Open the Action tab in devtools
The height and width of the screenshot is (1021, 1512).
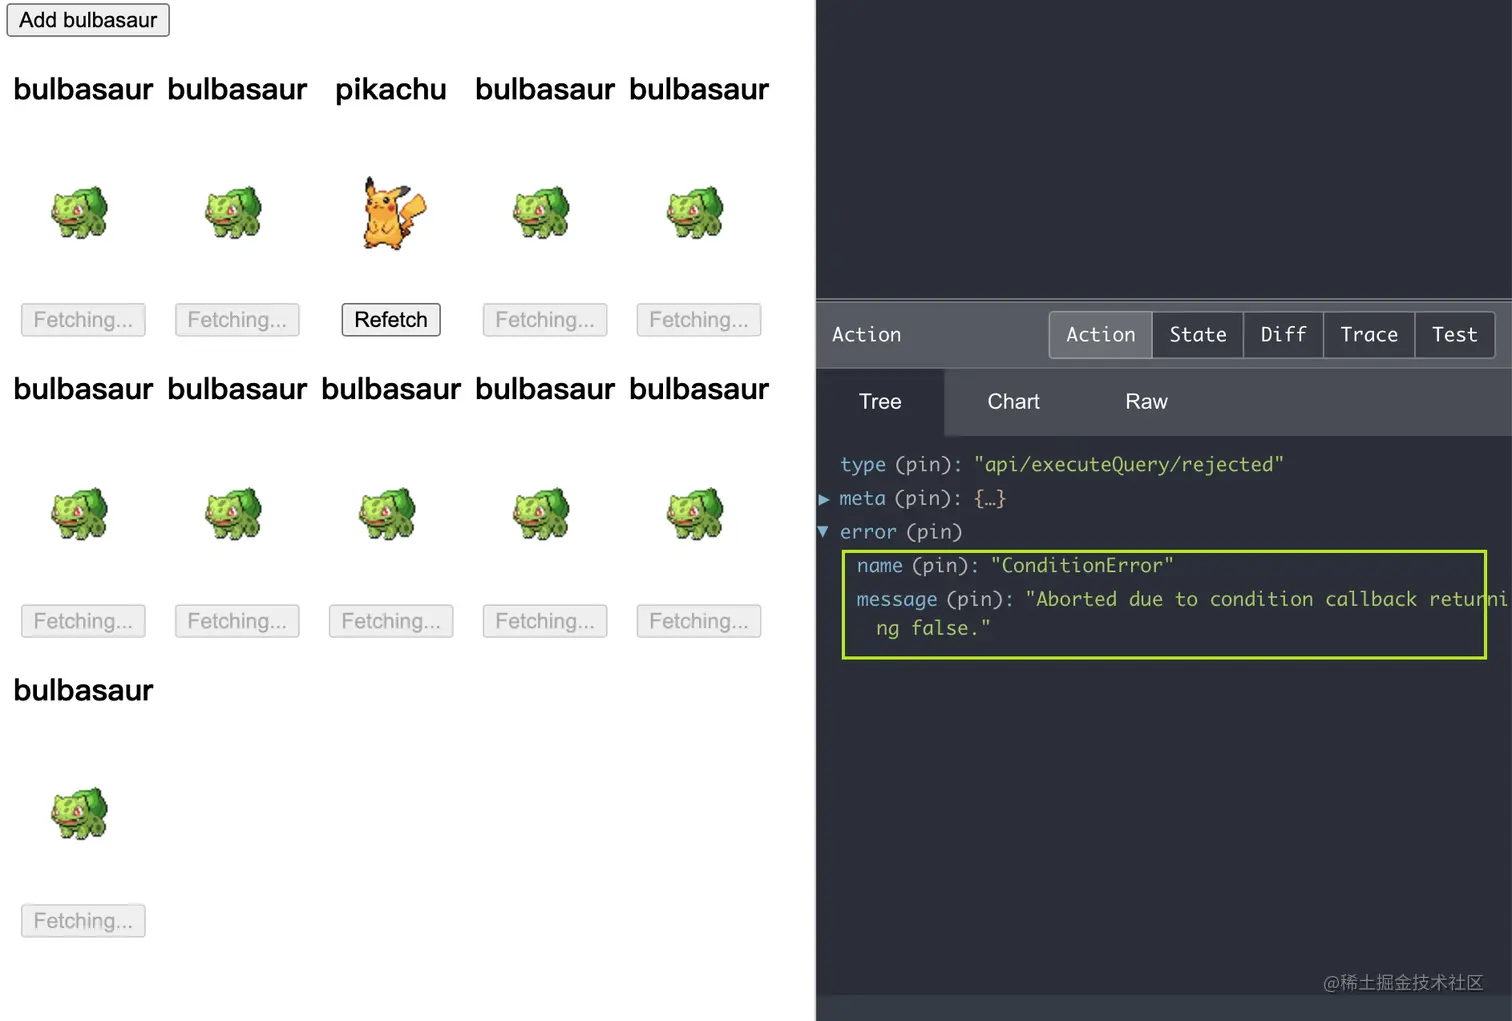1100,335
